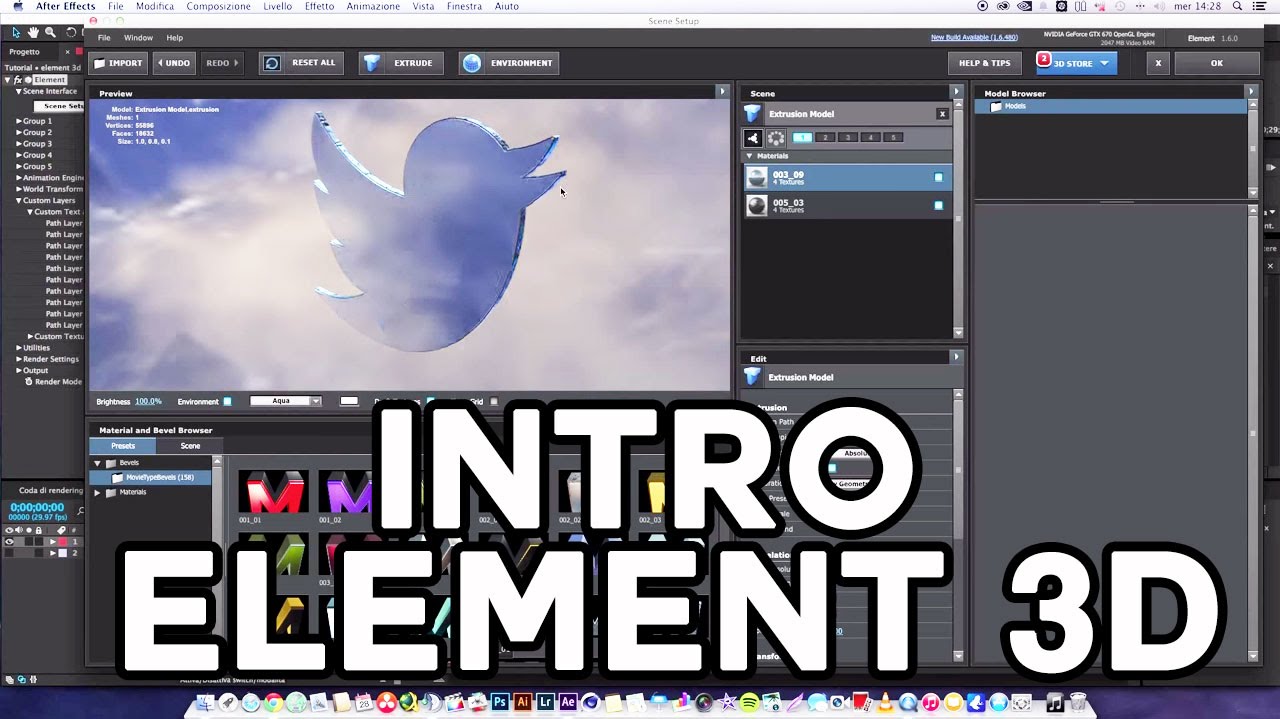Click the model connection icon in Scene panel
1280x719 pixels.
click(753, 138)
